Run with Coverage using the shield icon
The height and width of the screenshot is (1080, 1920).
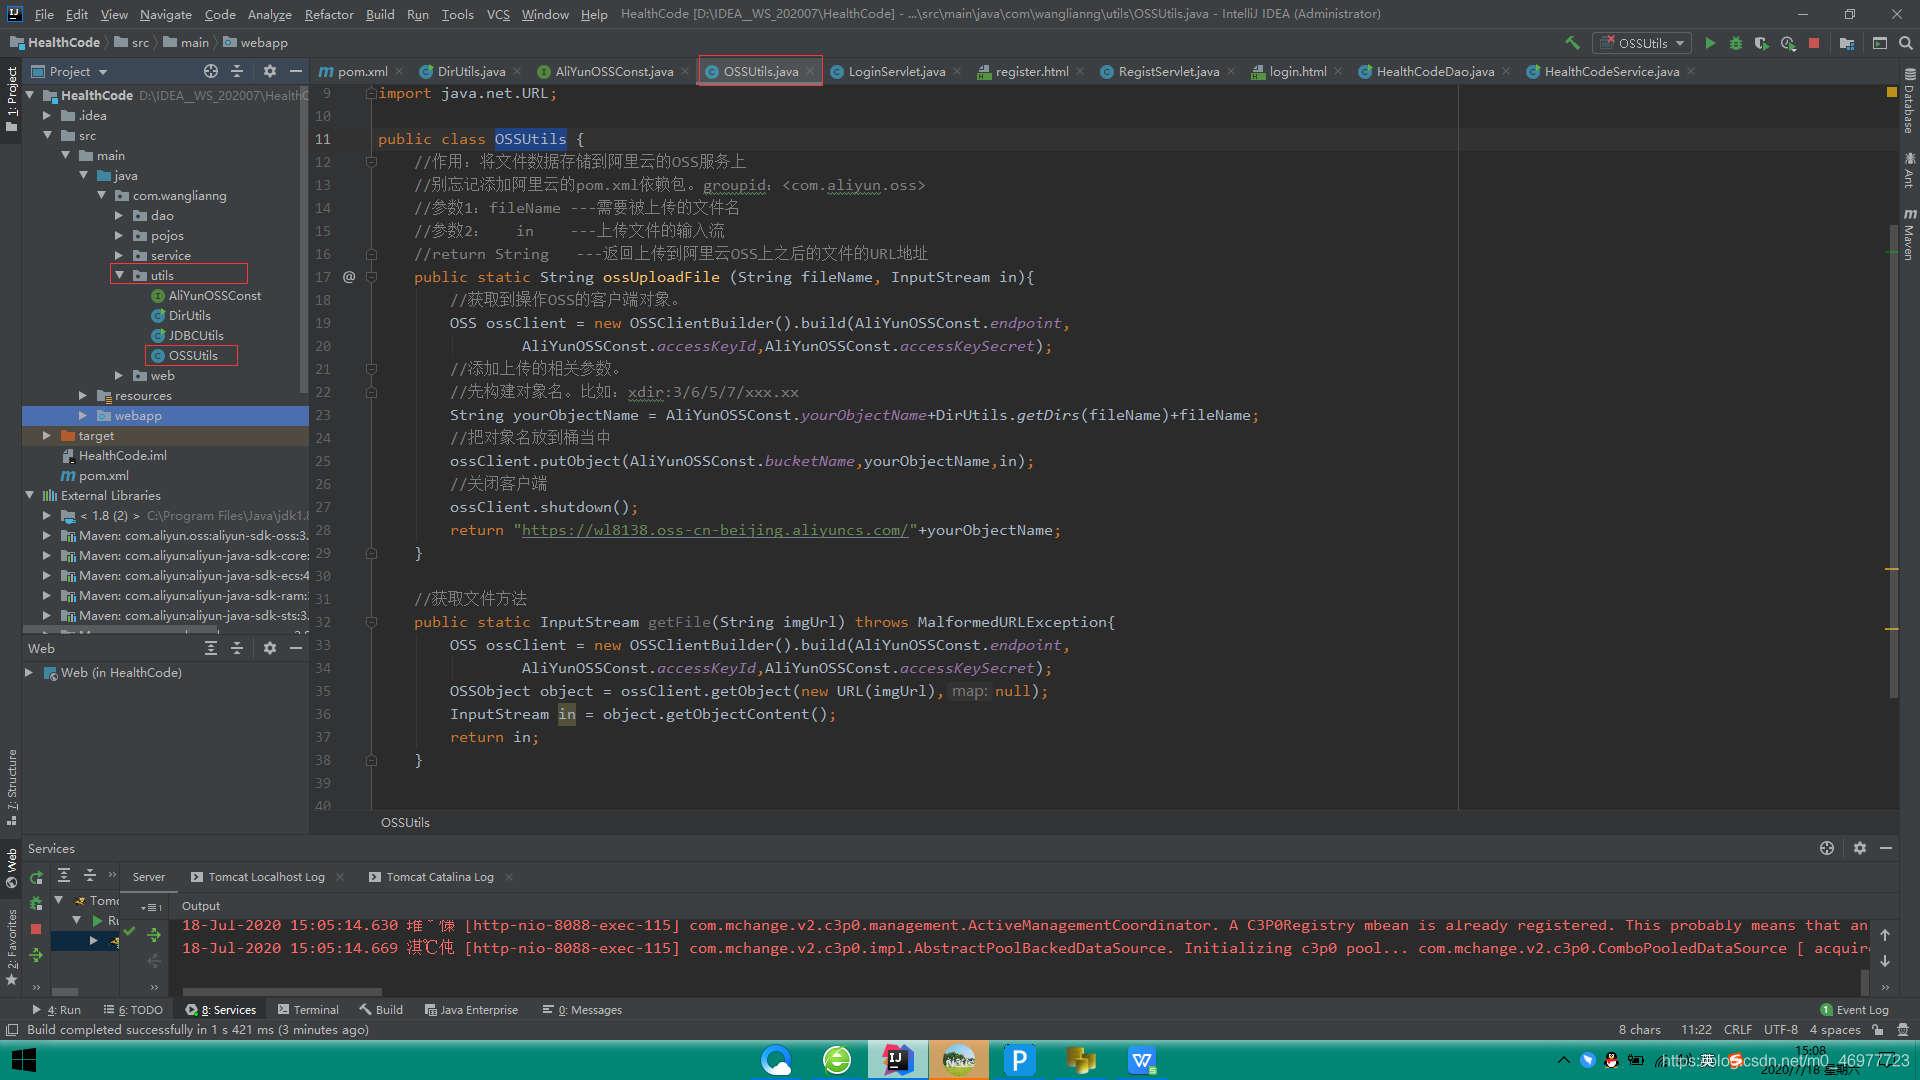(1762, 43)
